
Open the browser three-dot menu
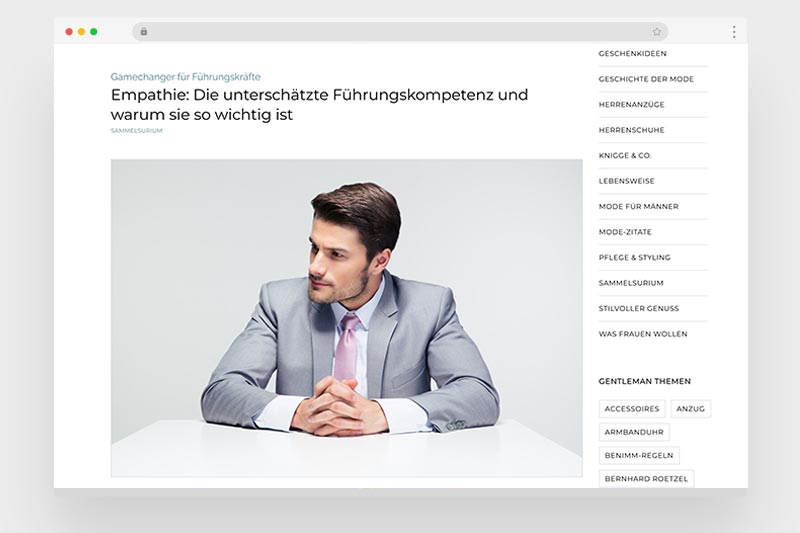tap(733, 32)
